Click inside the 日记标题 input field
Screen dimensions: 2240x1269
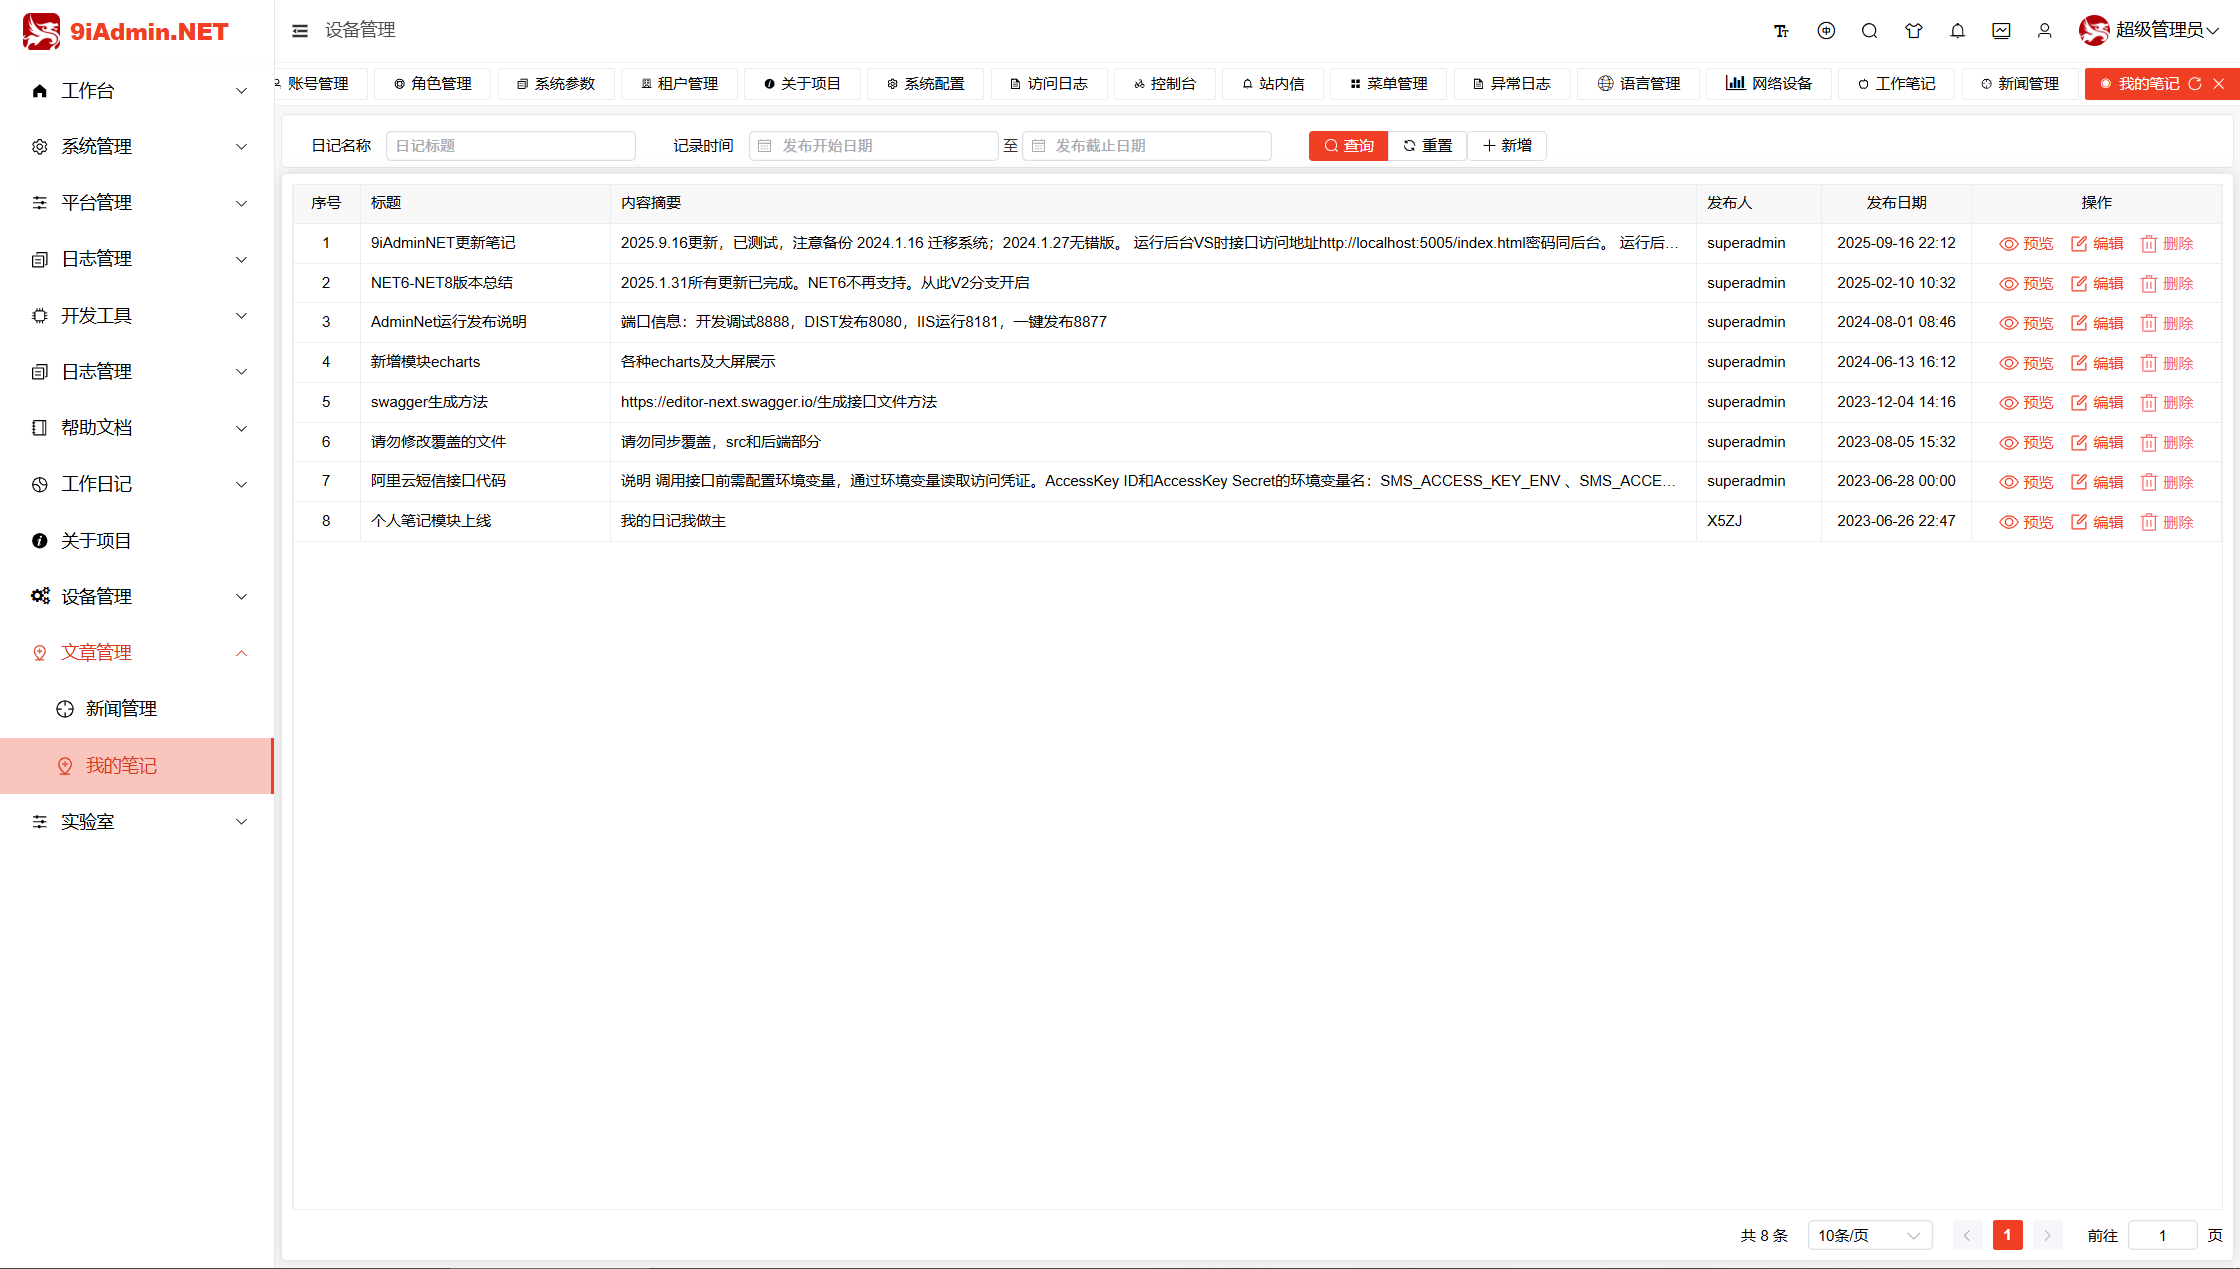[510, 145]
